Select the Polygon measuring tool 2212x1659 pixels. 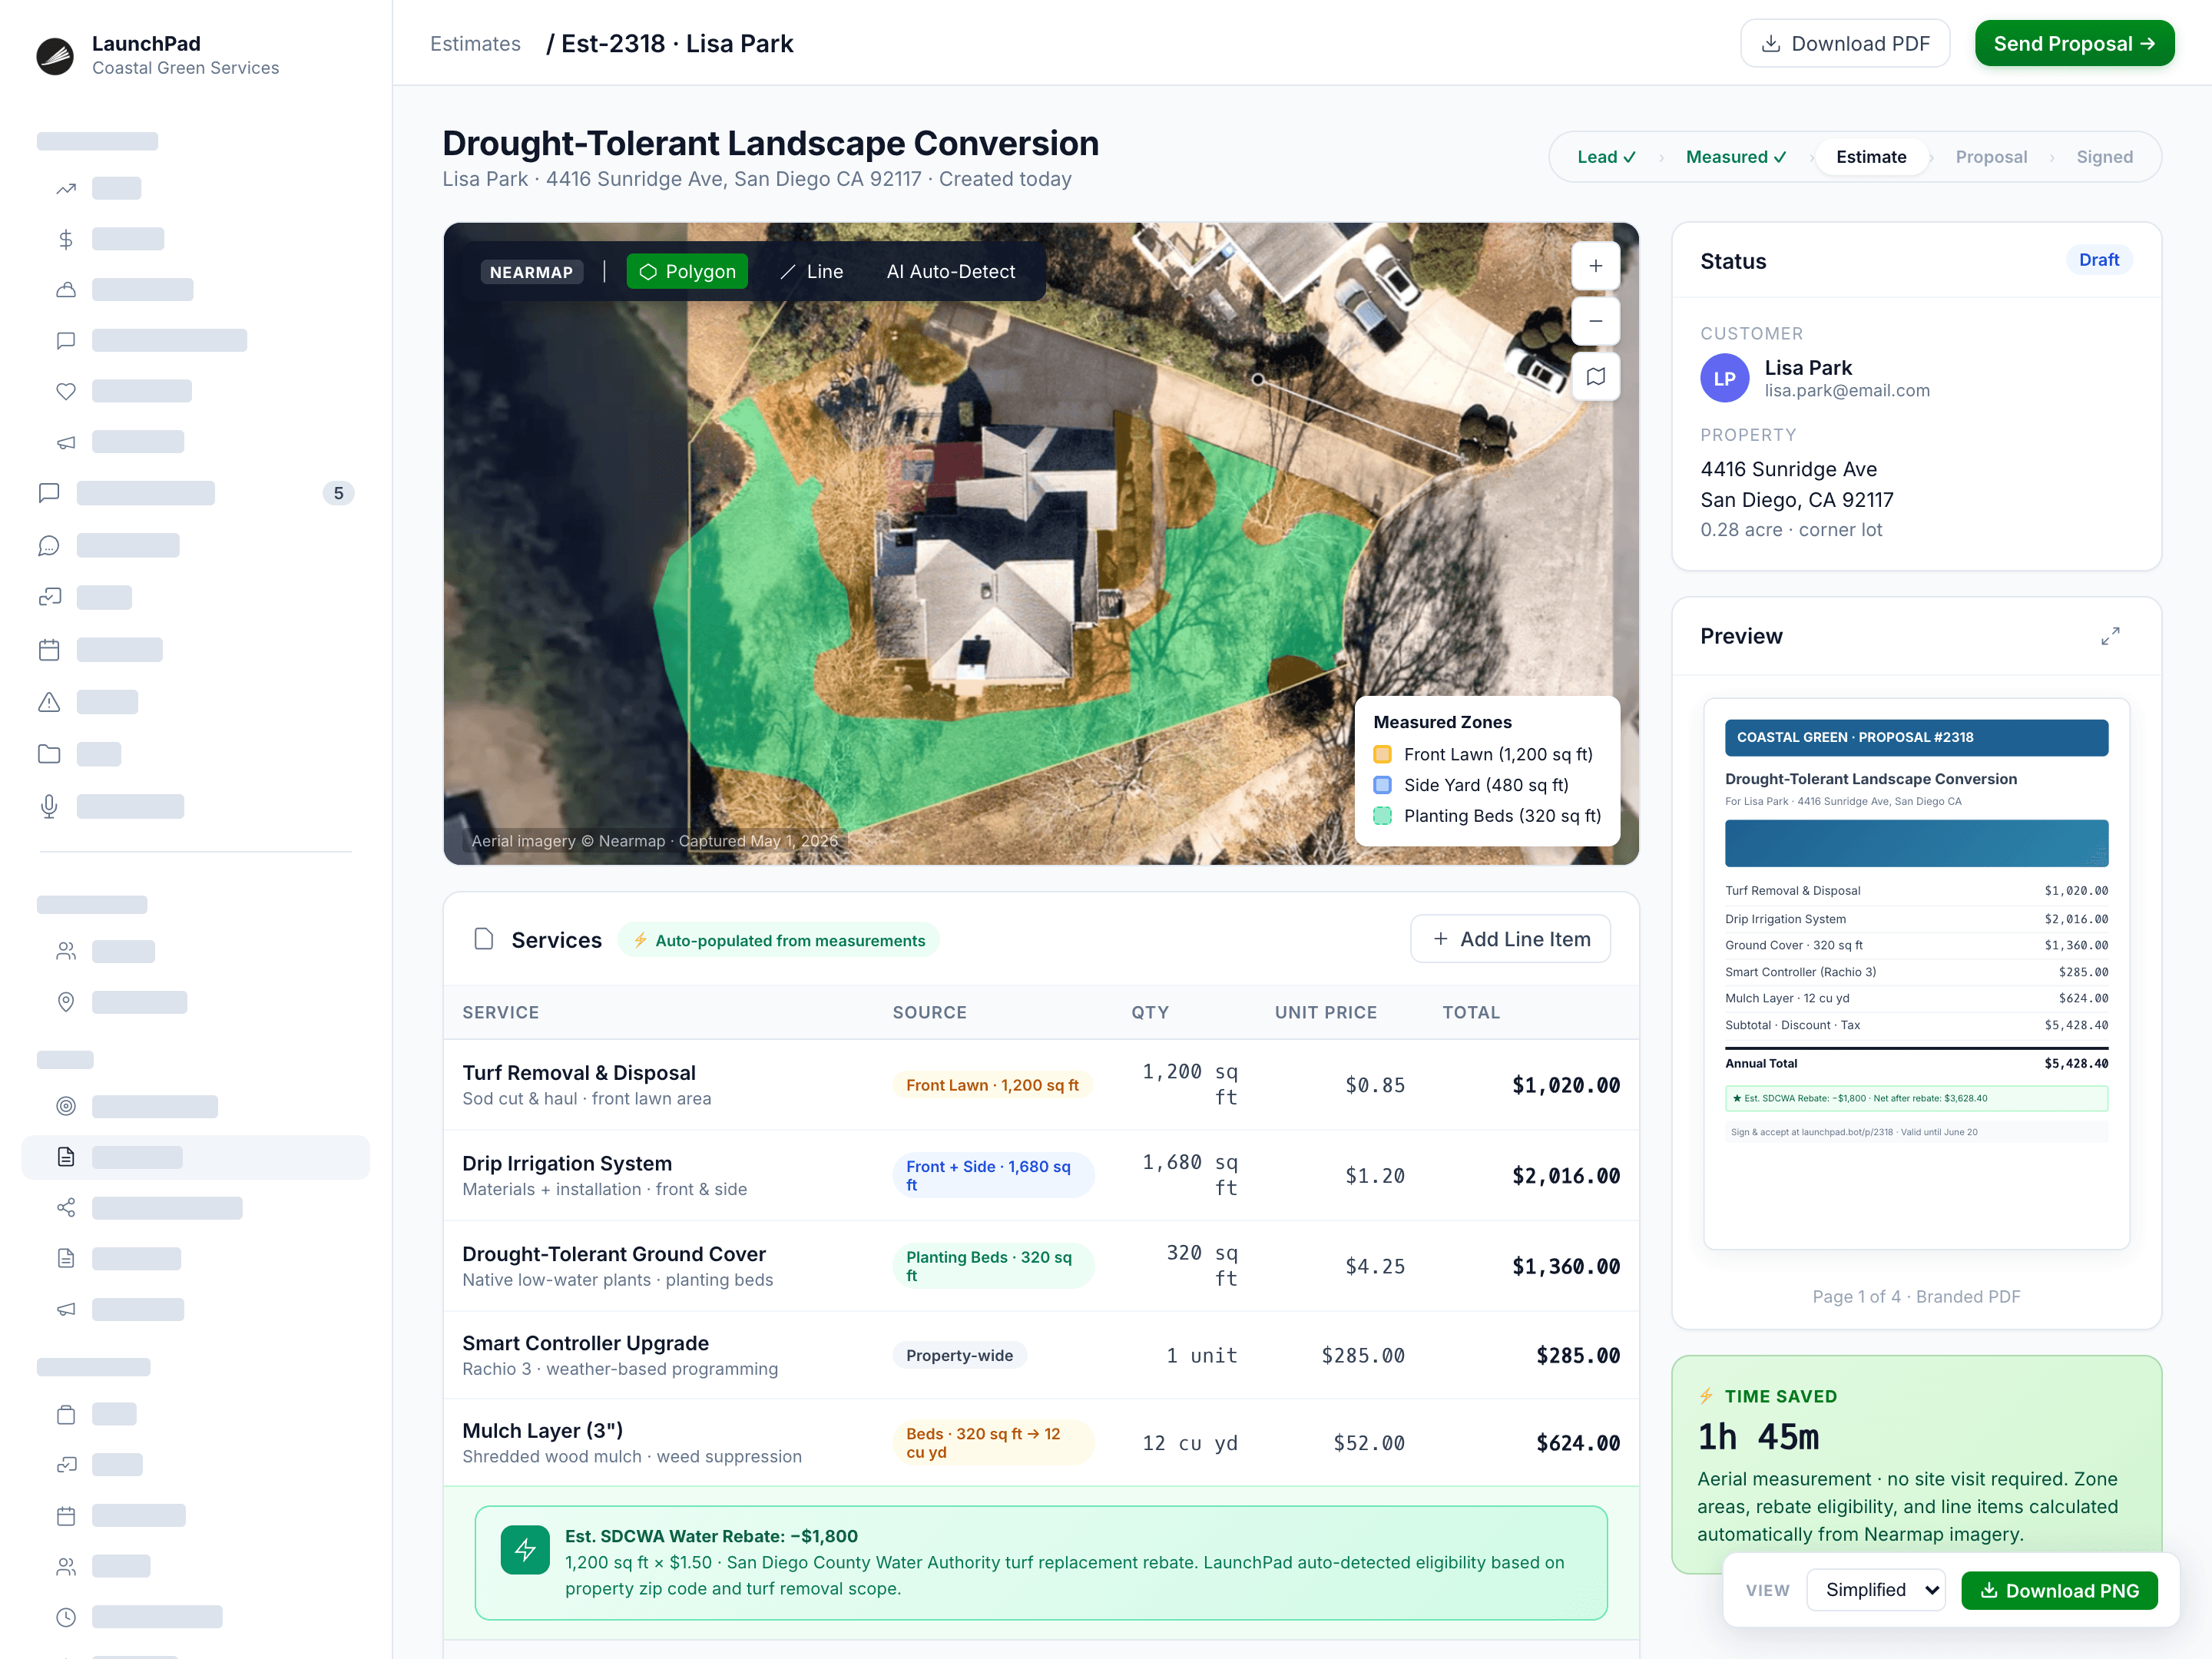click(x=687, y=272)
